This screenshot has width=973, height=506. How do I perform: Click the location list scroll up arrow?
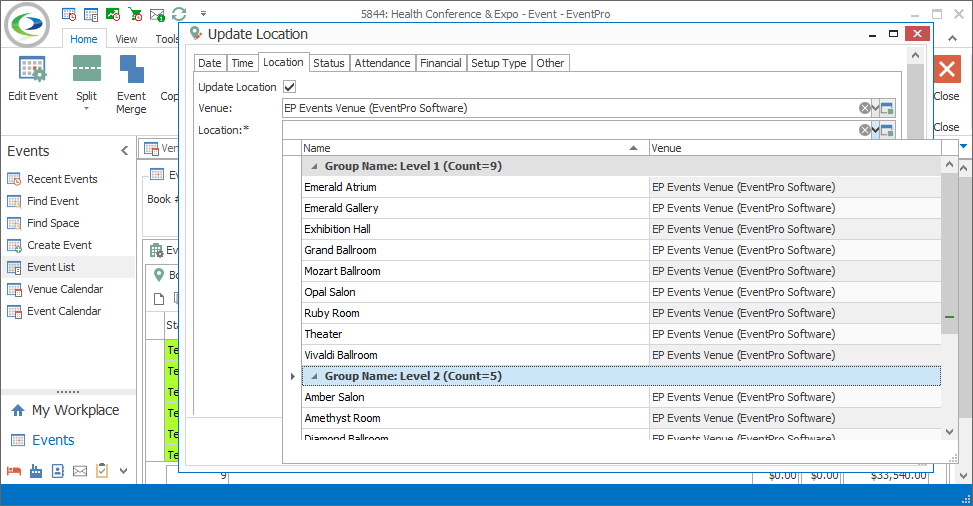[949, 165]
